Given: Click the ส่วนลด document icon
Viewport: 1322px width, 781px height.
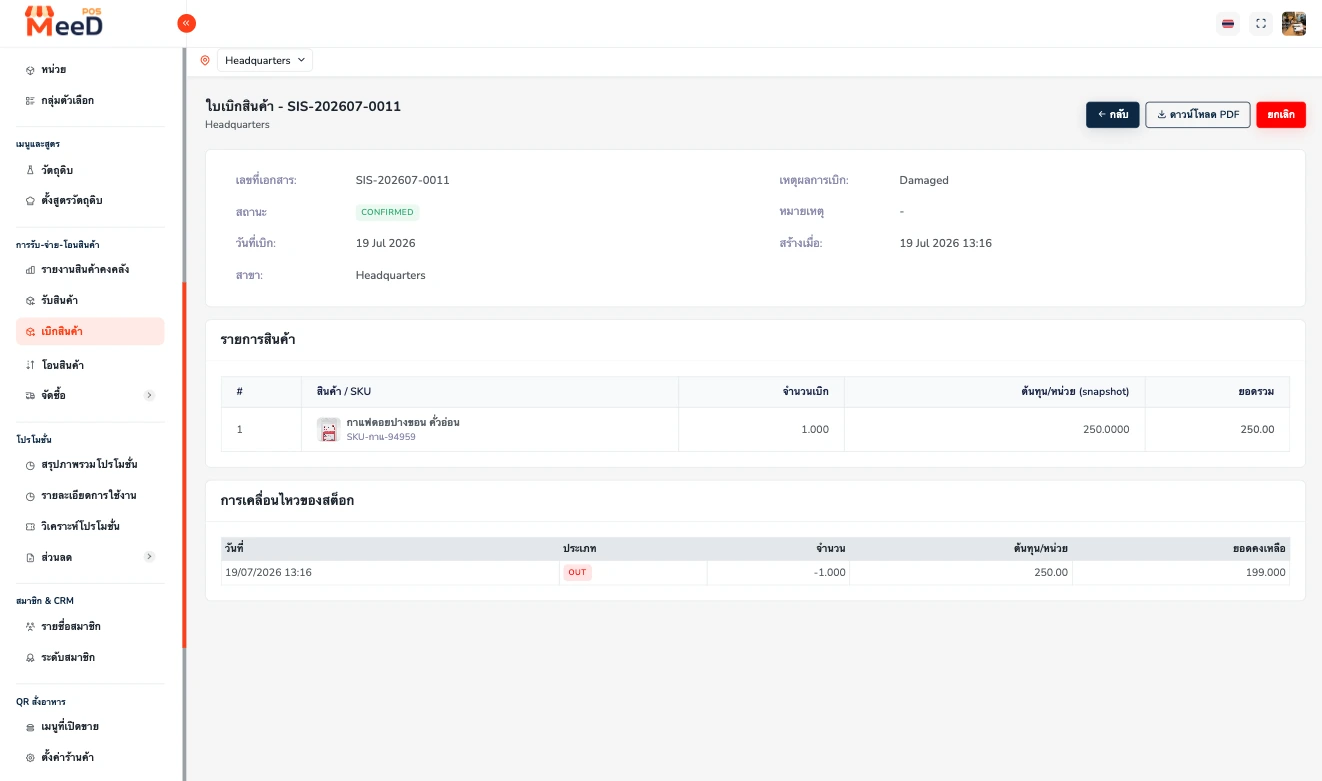Looking at the screenshot, I should pyautogui.click(x=30, y=556).
